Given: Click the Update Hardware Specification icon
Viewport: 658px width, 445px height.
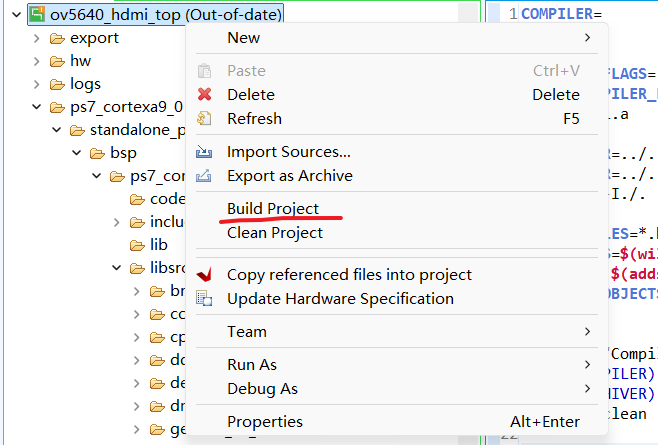Looking at the screenshot, I should (x=205, y=298).
